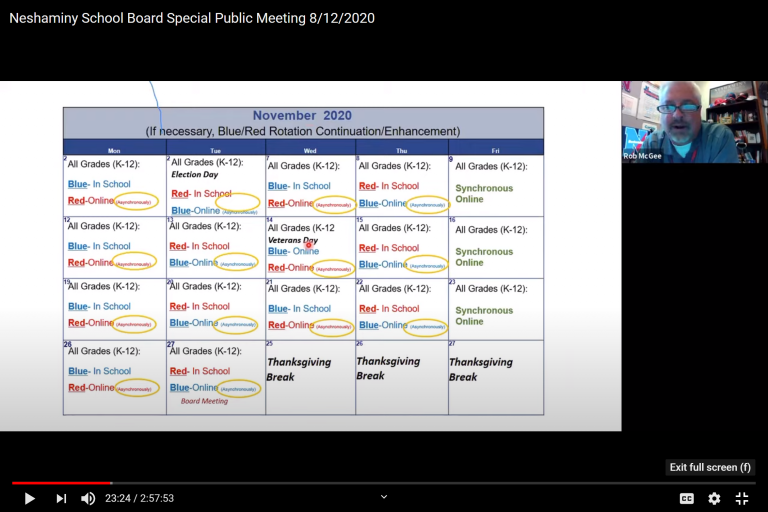
Task: Click the 23:24 / 2:57:53 time display
Action: click(139, 498)
